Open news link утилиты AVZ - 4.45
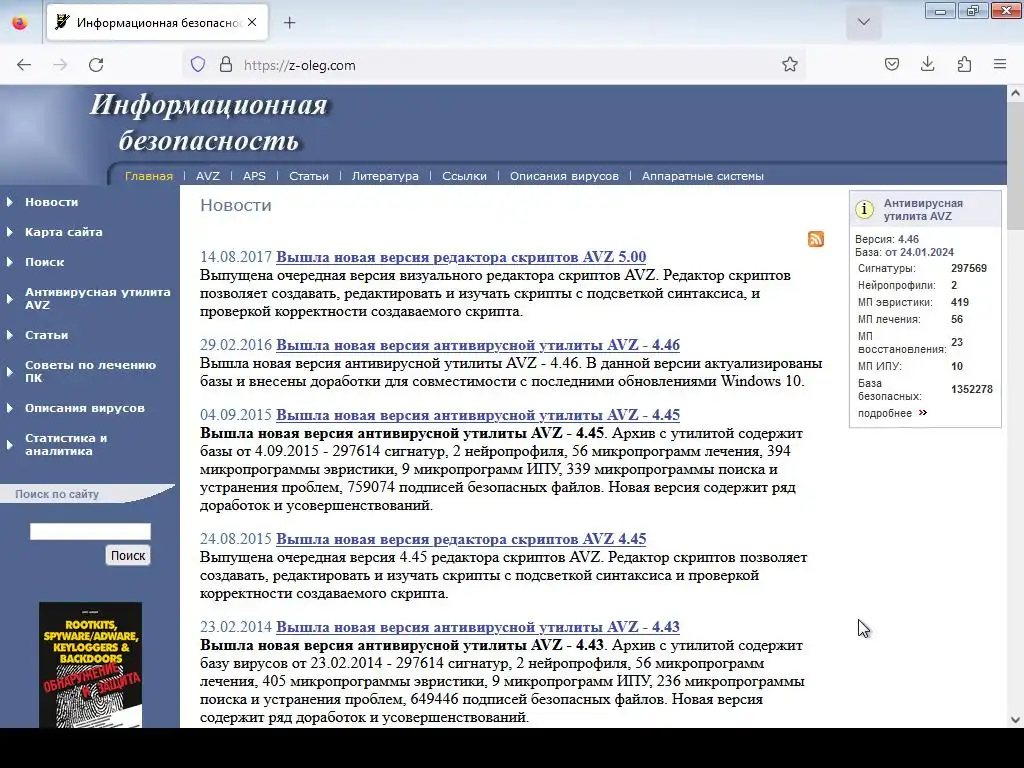Image resolution: width=1024 pixels, height=768 pixels. 478,415
